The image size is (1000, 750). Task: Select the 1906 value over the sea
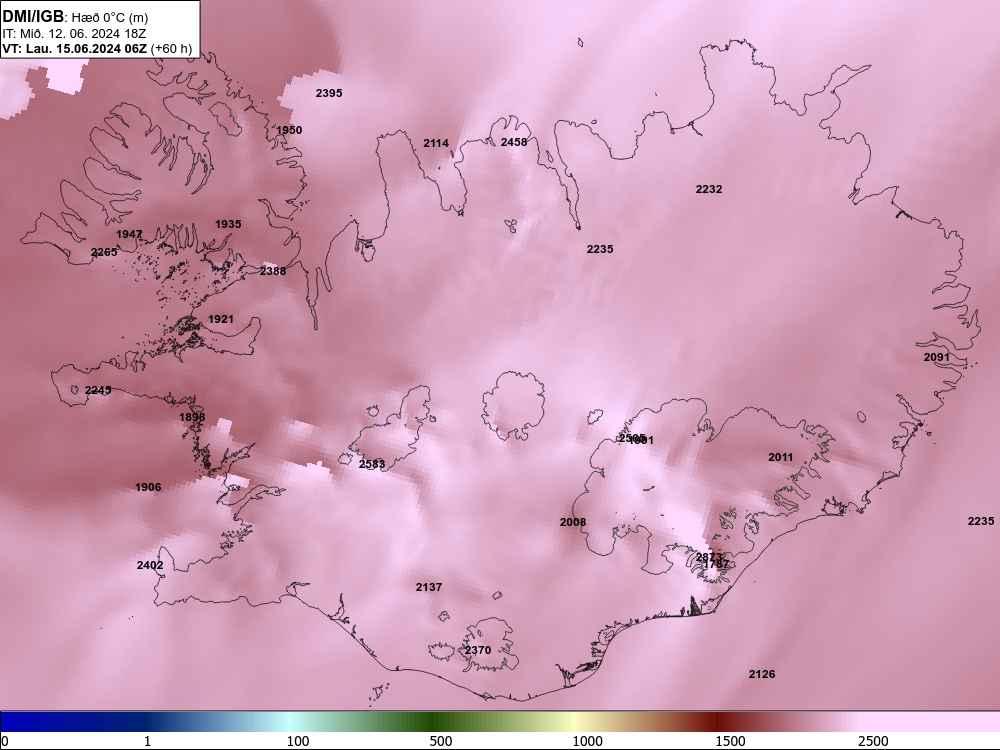coord(148,487)
